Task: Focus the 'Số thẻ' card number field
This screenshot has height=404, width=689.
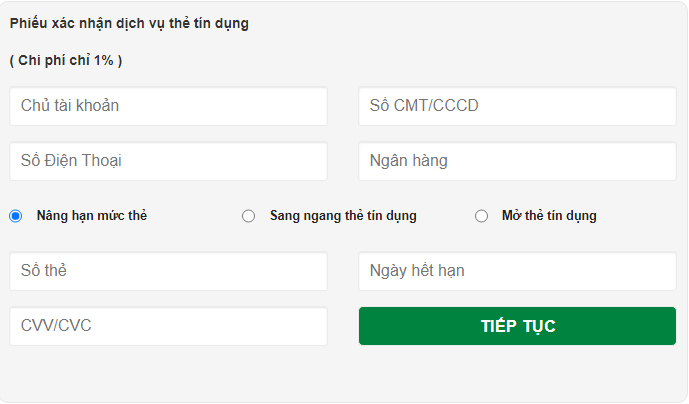Action: click(x=168, y=271)
